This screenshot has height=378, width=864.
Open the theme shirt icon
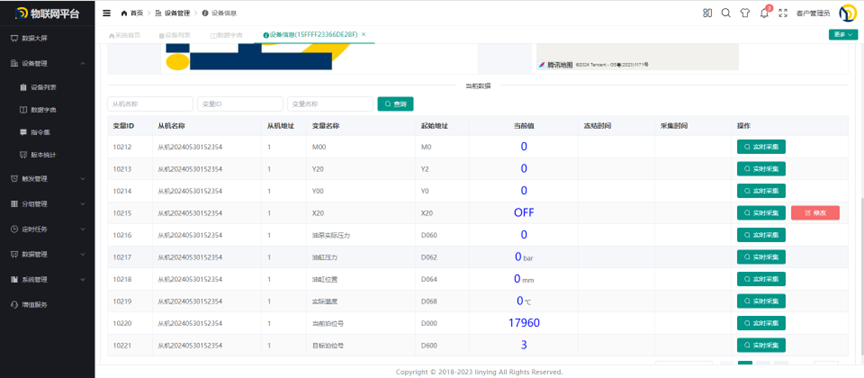pos(745,13)
